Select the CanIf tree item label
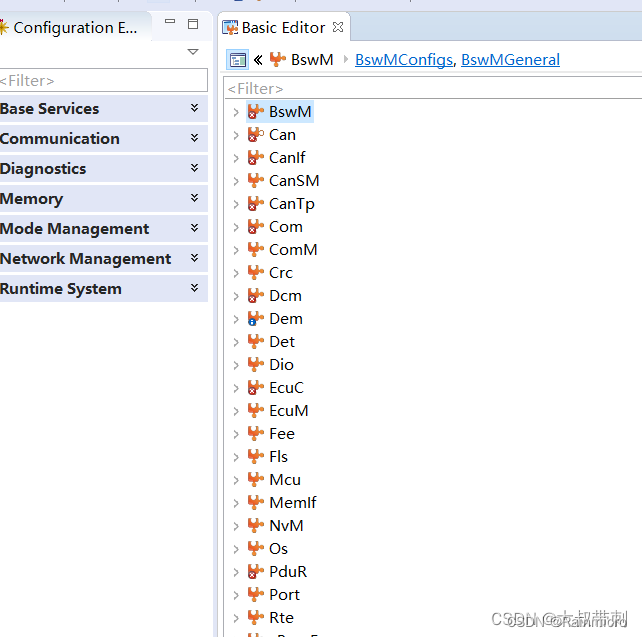 point(287,158)
